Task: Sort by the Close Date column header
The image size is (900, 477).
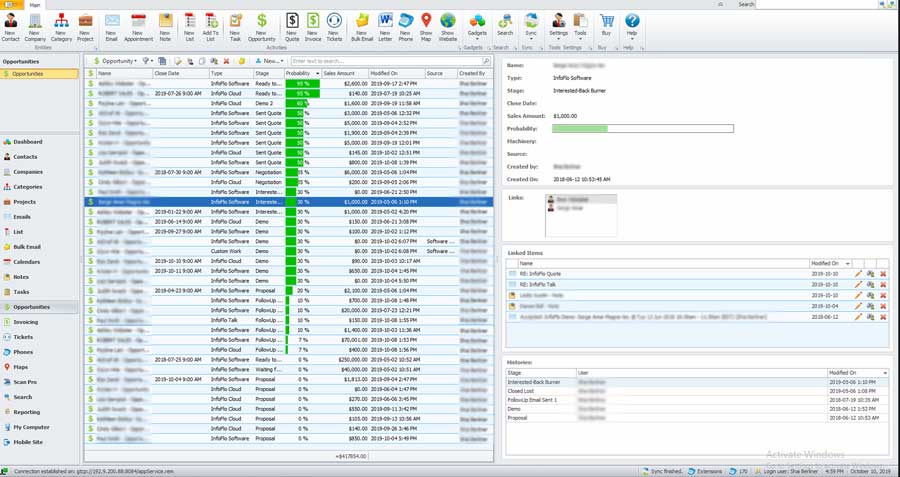Action: pos(181,73)
